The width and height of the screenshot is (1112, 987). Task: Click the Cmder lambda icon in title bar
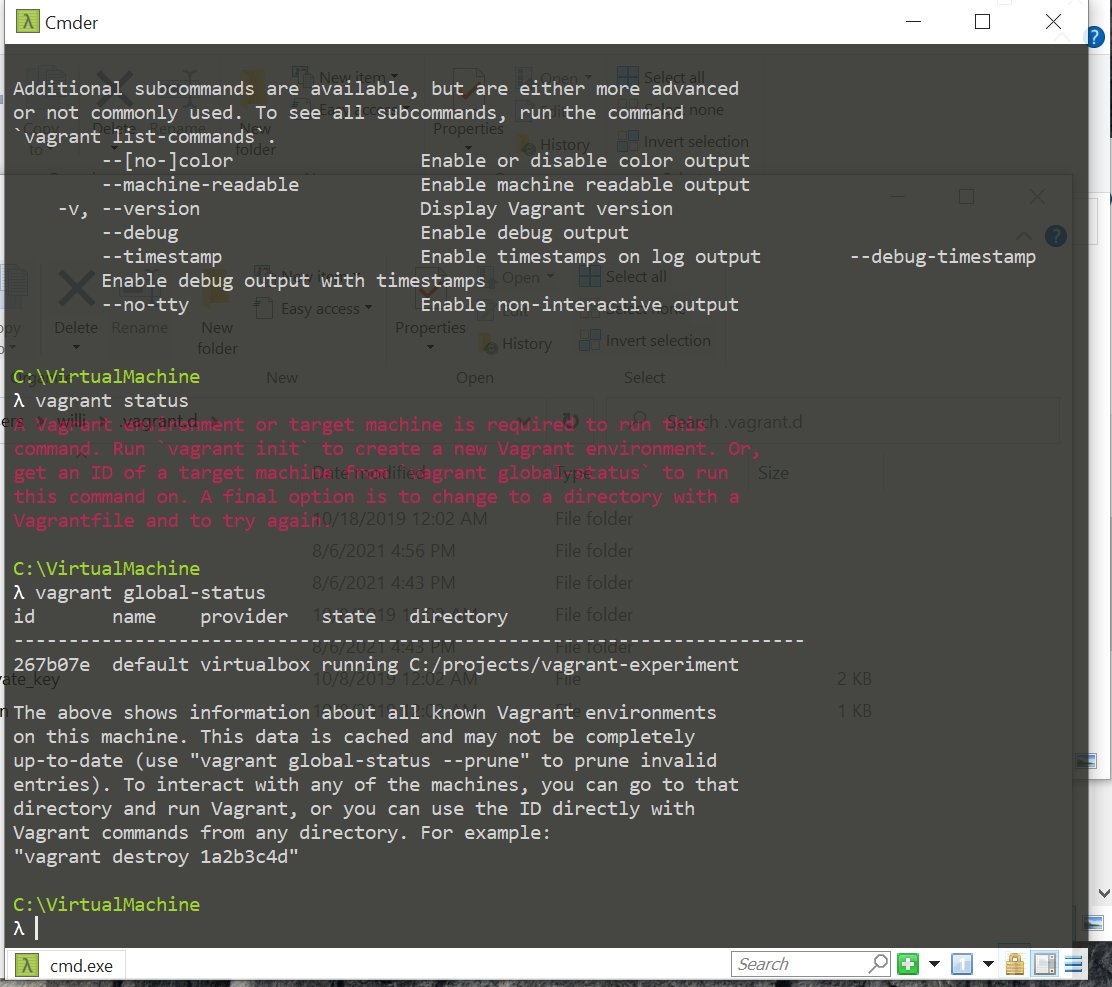click(27, 21)
